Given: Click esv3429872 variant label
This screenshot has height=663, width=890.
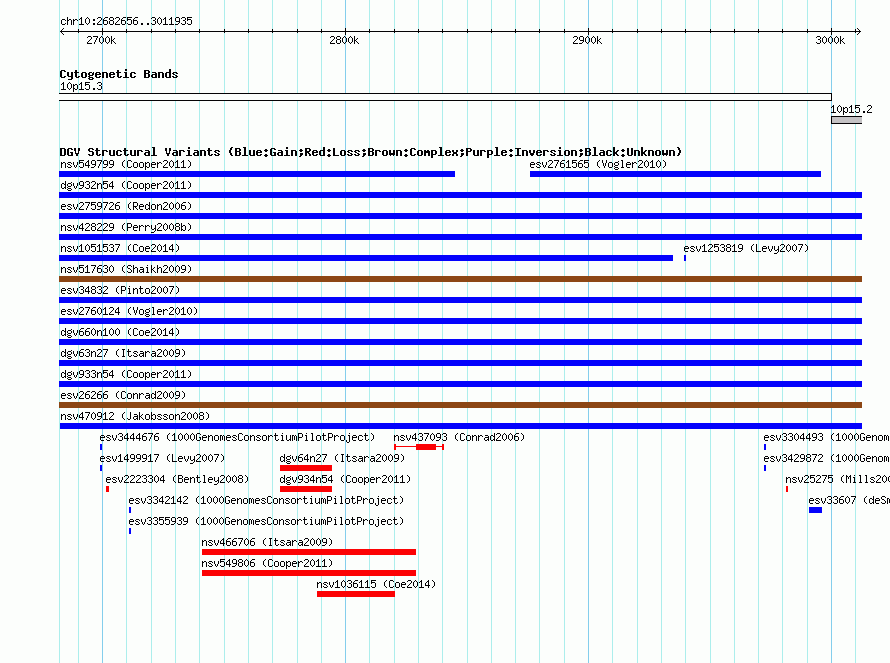Looking at the screenshot, I should coord(826,458).
